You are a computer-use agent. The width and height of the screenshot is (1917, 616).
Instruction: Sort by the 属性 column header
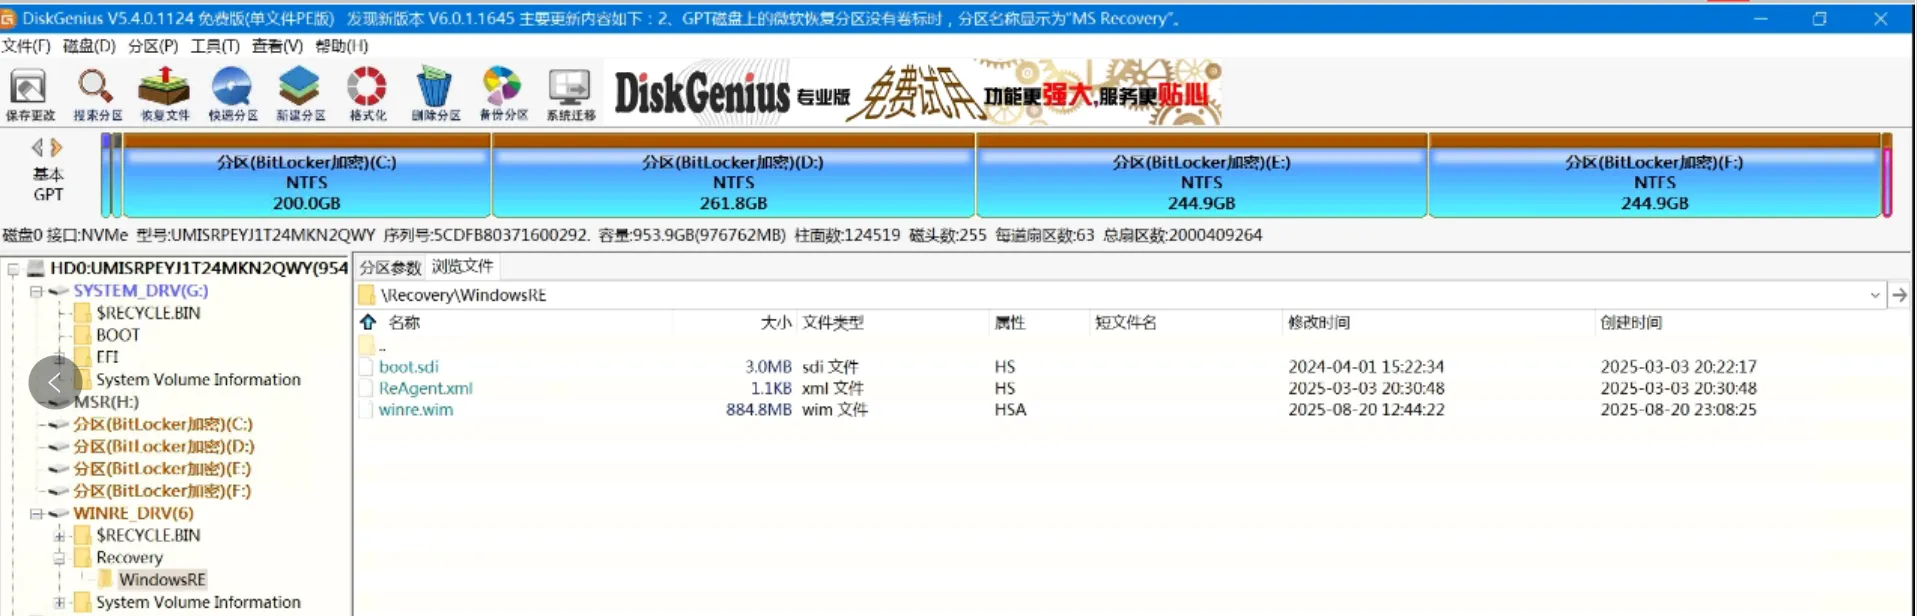pos(1010,322)
